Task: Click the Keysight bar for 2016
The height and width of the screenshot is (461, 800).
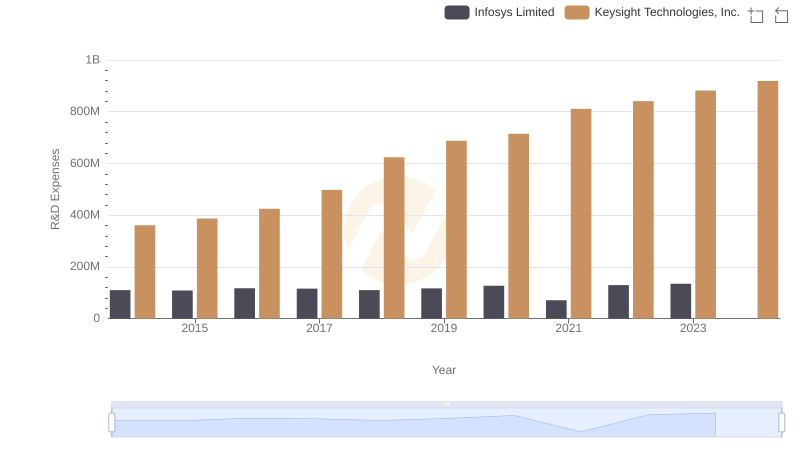Action: pos(269,264)
